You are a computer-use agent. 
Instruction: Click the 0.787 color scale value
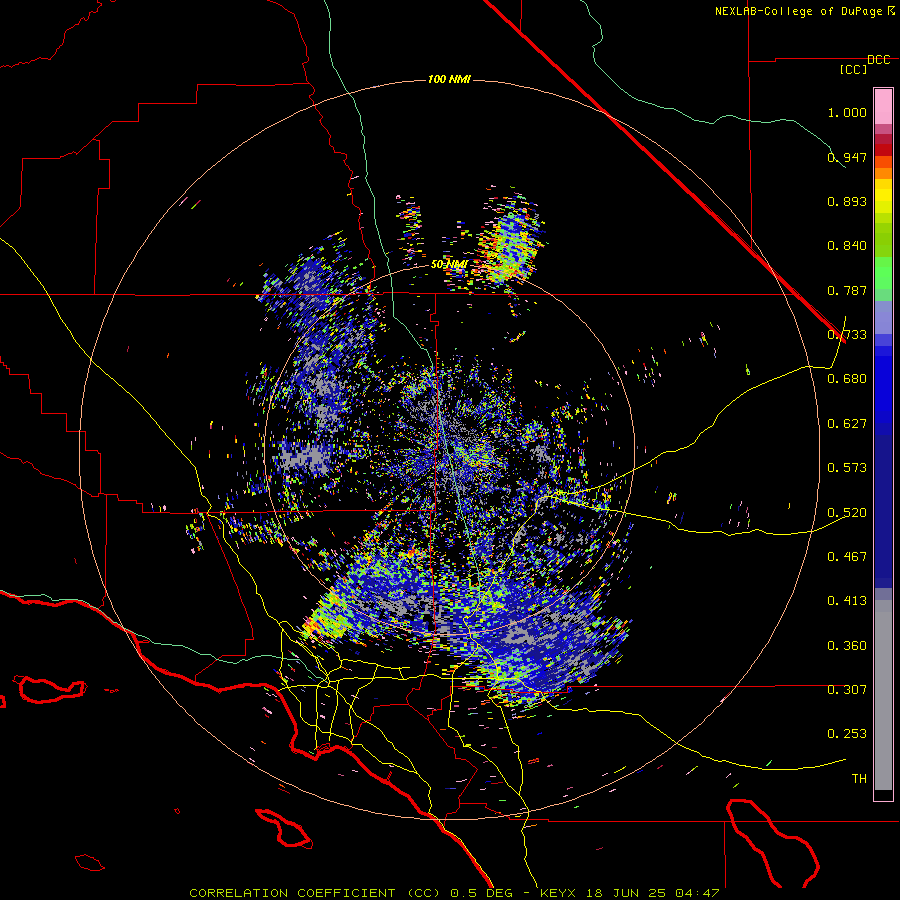click(847, 290)
